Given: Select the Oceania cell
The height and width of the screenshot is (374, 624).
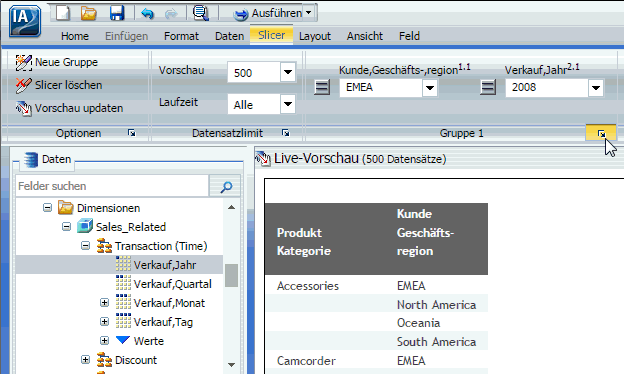Looking at the screenshot, I should [418, 323].
